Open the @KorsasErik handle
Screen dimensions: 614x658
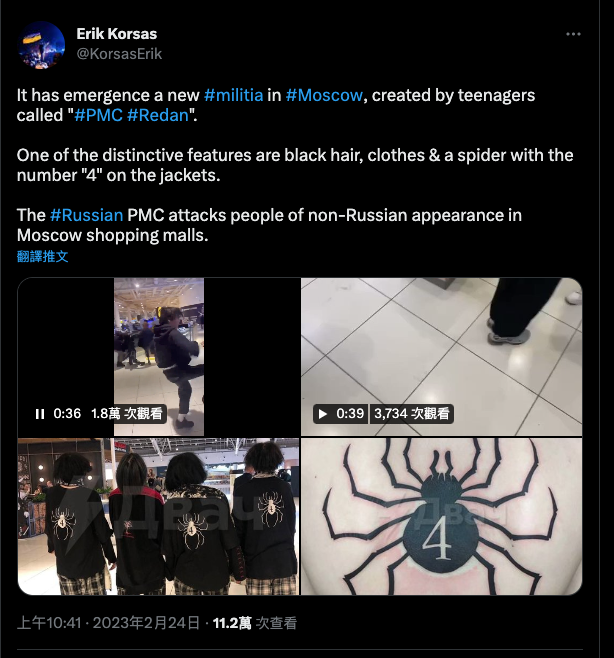tap(119, 54)
